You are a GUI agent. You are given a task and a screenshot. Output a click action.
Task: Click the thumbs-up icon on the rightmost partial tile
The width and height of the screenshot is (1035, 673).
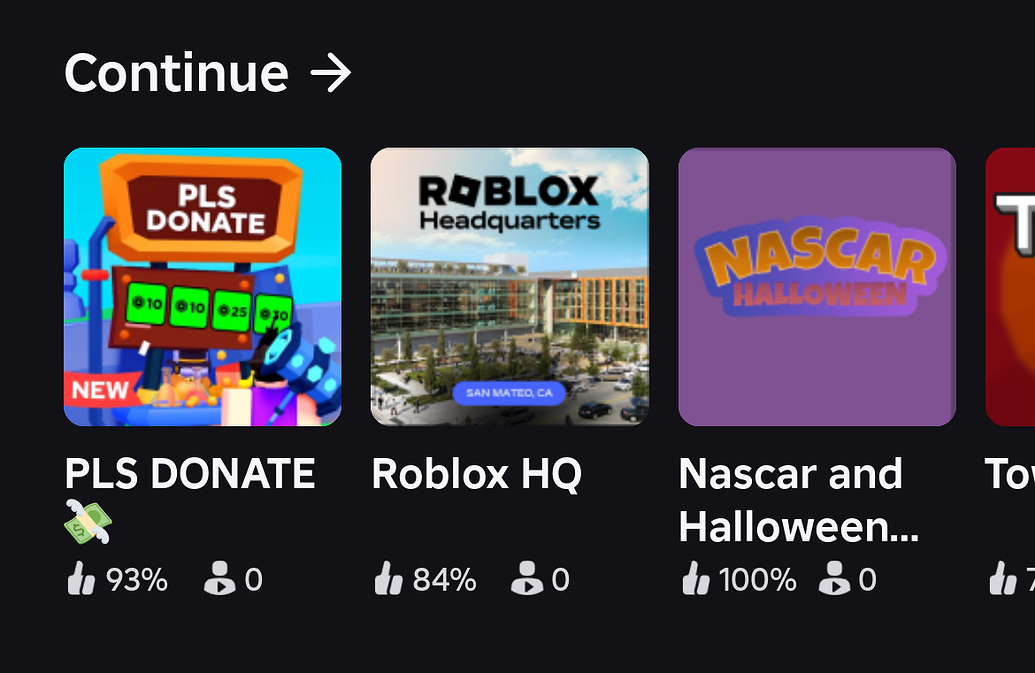click(1003, 579)
